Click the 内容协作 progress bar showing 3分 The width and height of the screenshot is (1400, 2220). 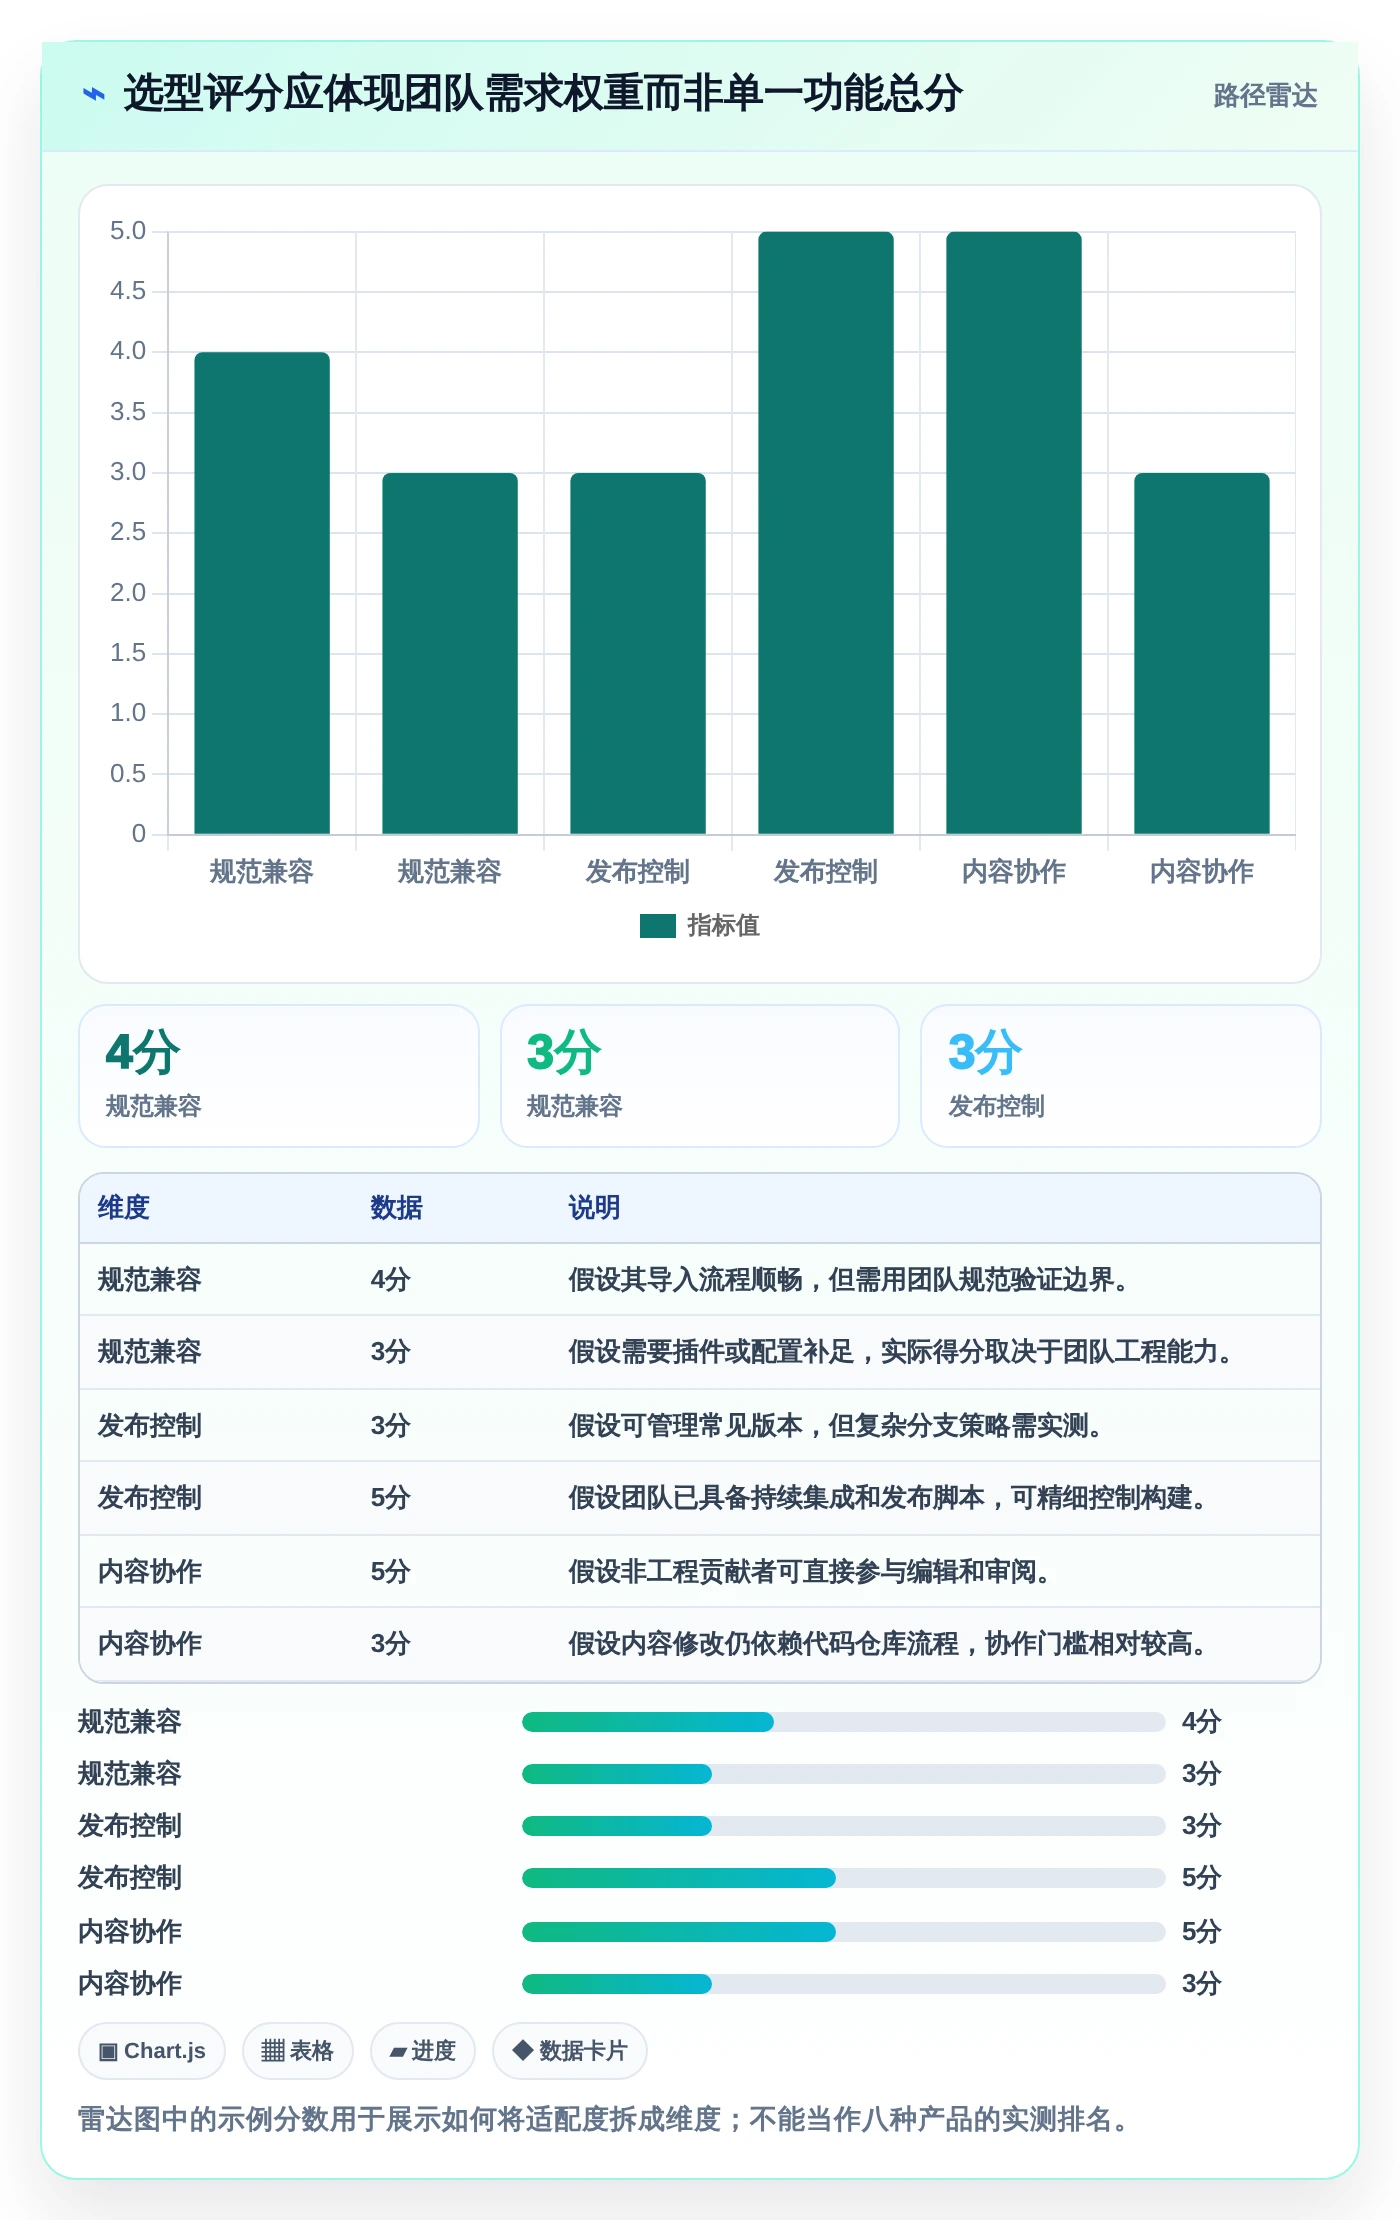[x=844, y=1984]
